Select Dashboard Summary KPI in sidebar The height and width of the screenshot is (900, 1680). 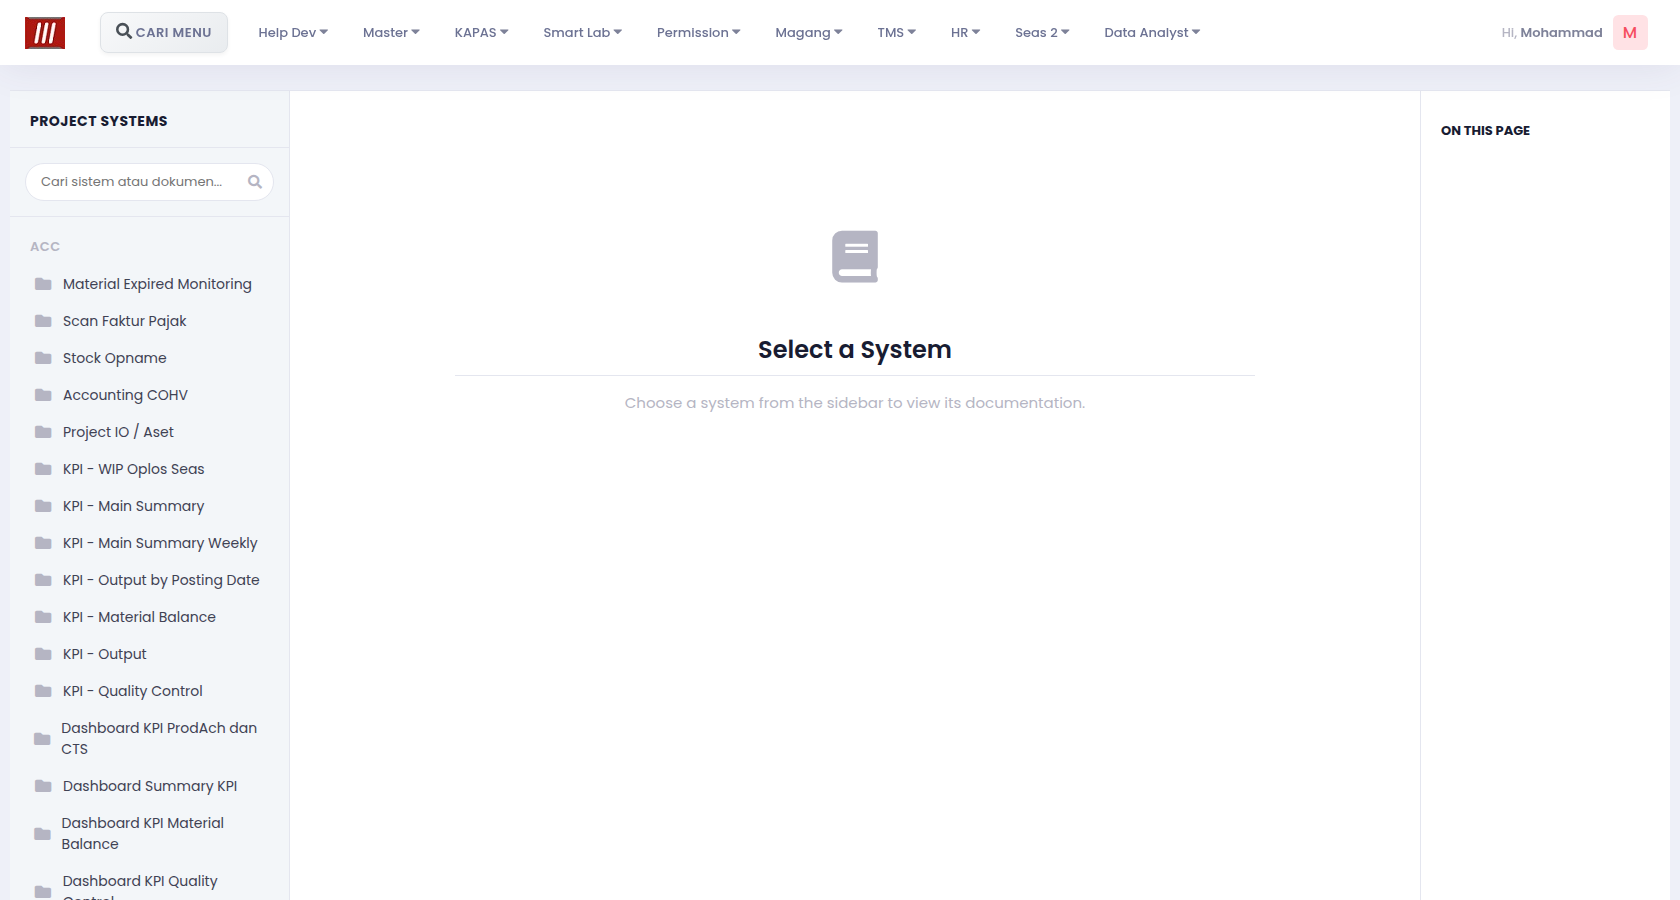[149, 786]
